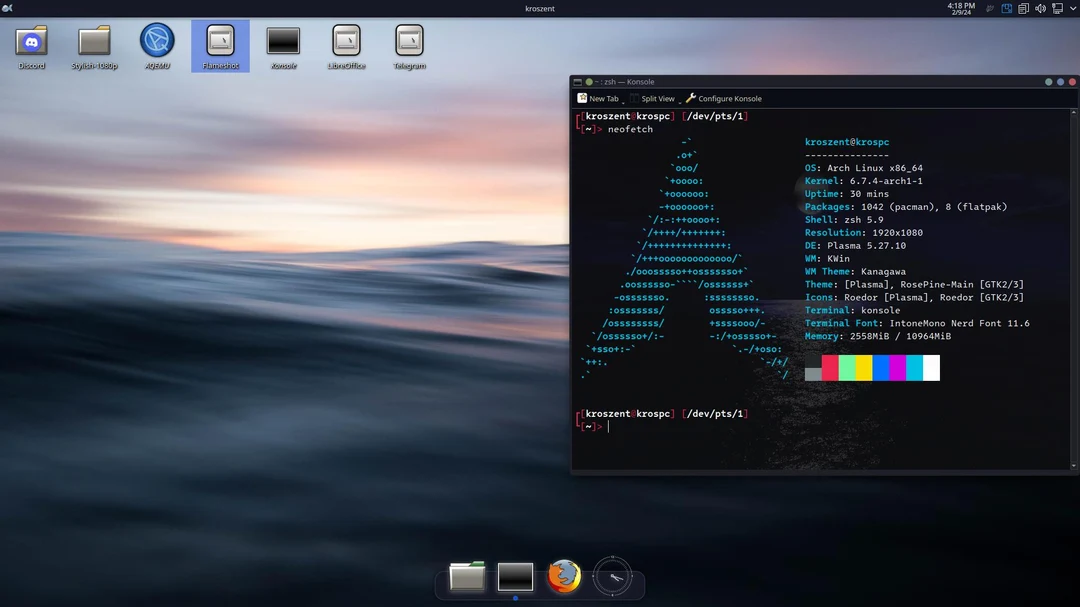Click the 'Packages: 1042 (pacman)' line
The width and height of the screenshot is (1080, 607).
(906, 207)
